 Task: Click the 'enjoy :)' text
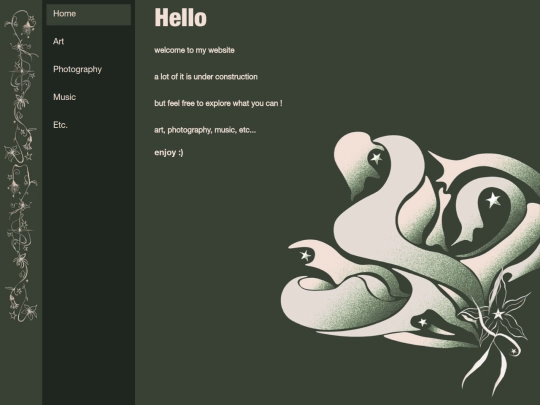(x=169, y=153)
